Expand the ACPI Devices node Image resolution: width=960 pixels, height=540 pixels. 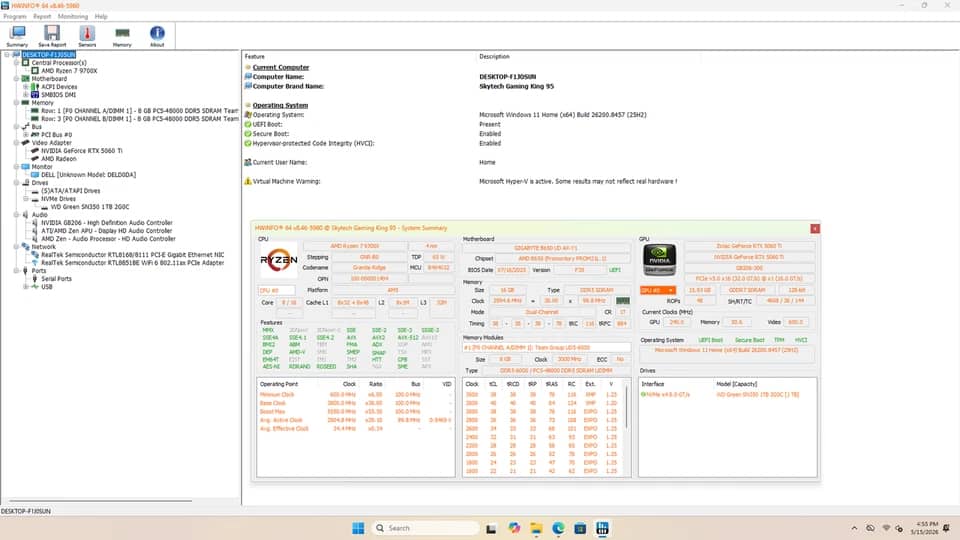click(x=26, y=86)
